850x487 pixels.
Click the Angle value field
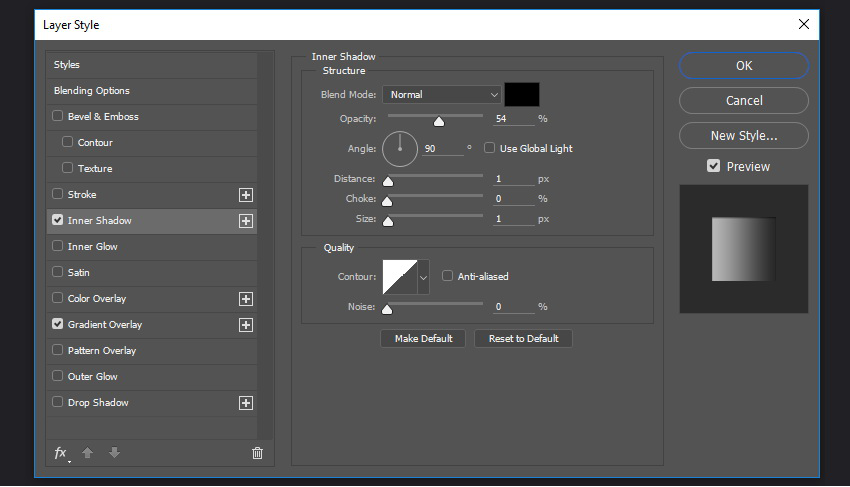click(x=443, y=149)
